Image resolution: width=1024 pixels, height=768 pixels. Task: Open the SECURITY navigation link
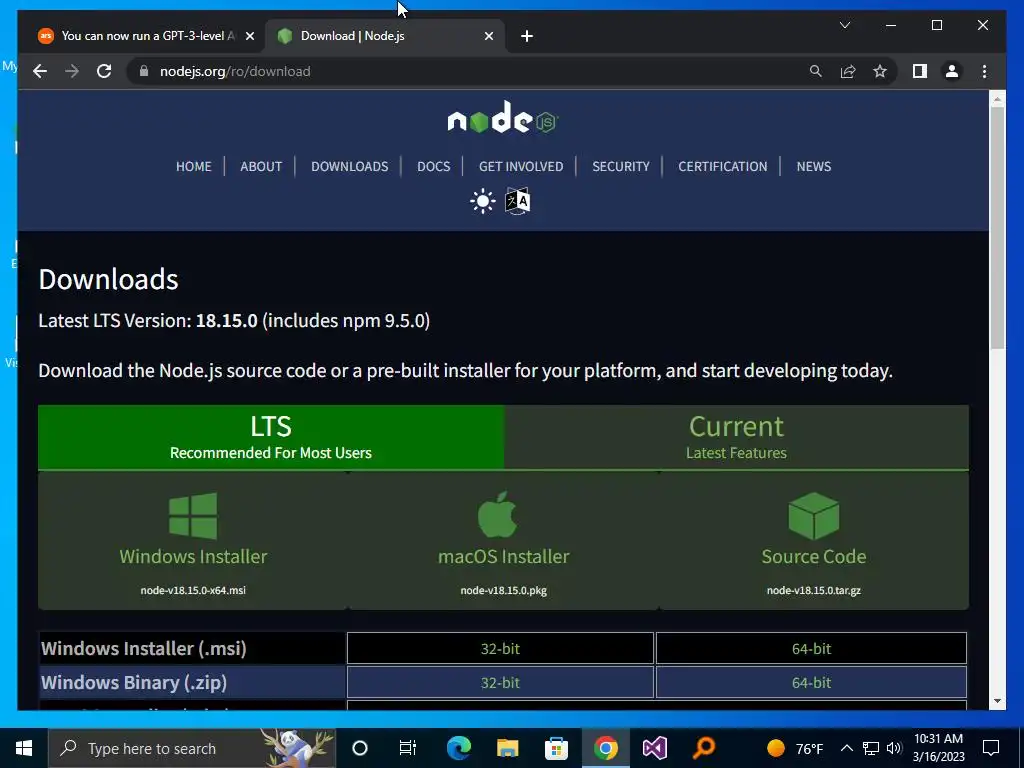click(620, 167)
